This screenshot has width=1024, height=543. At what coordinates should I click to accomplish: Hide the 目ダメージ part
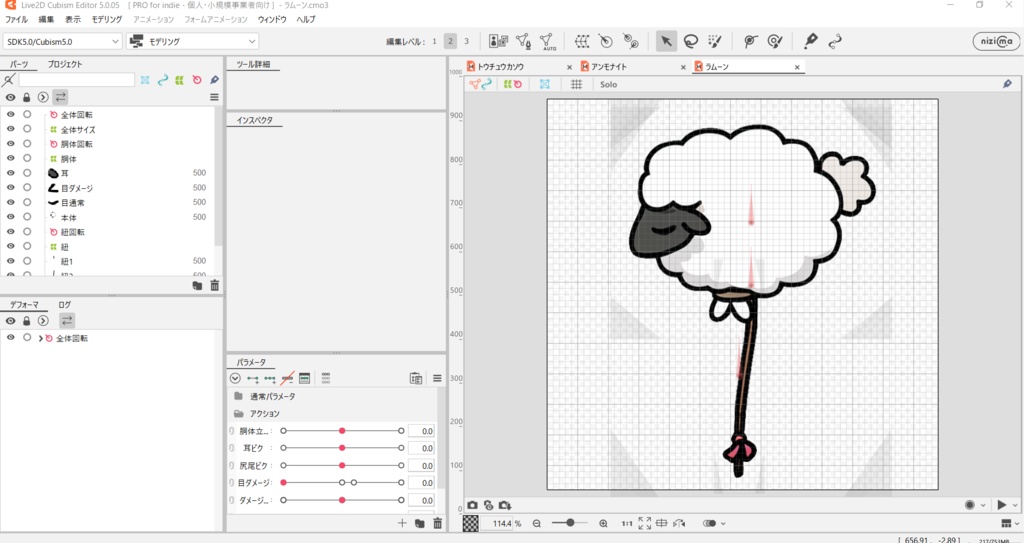[x=10, y=188]
